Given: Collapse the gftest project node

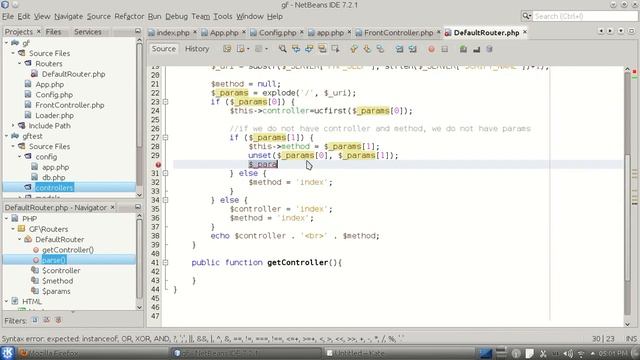Looking at the screenshot, I should 6,136.
